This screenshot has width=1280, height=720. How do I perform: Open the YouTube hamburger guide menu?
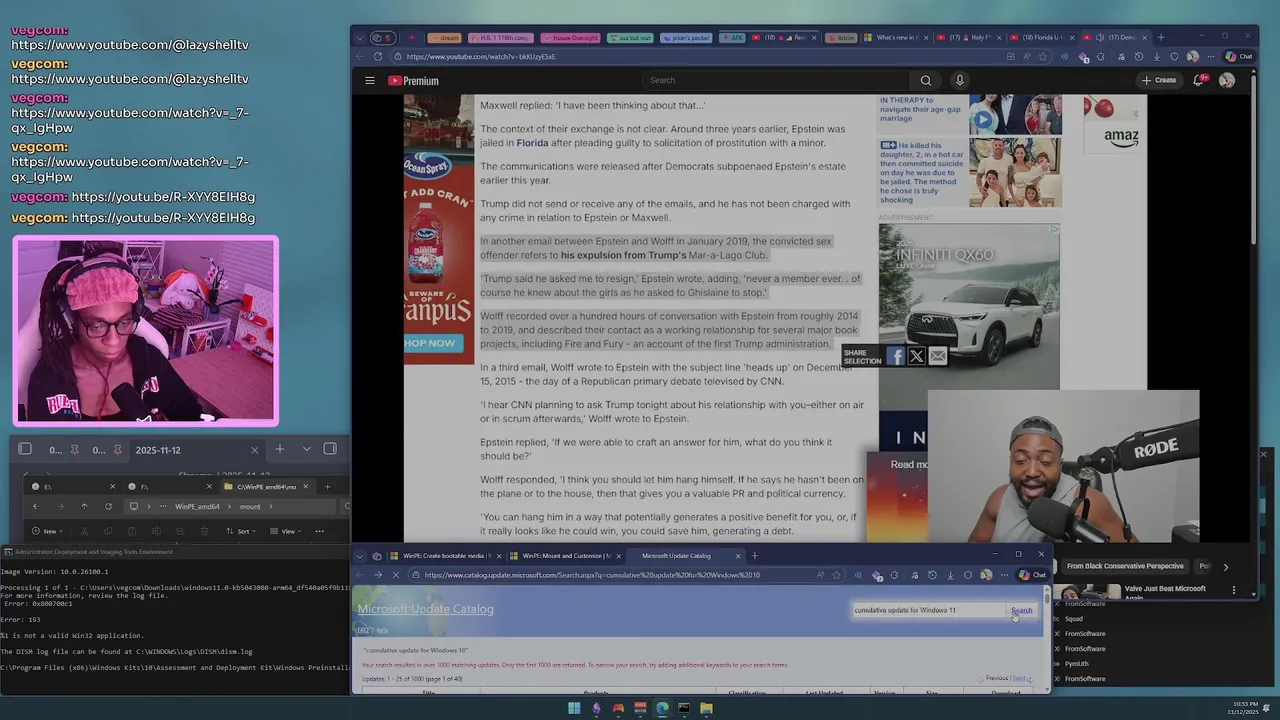coord(370,80)
